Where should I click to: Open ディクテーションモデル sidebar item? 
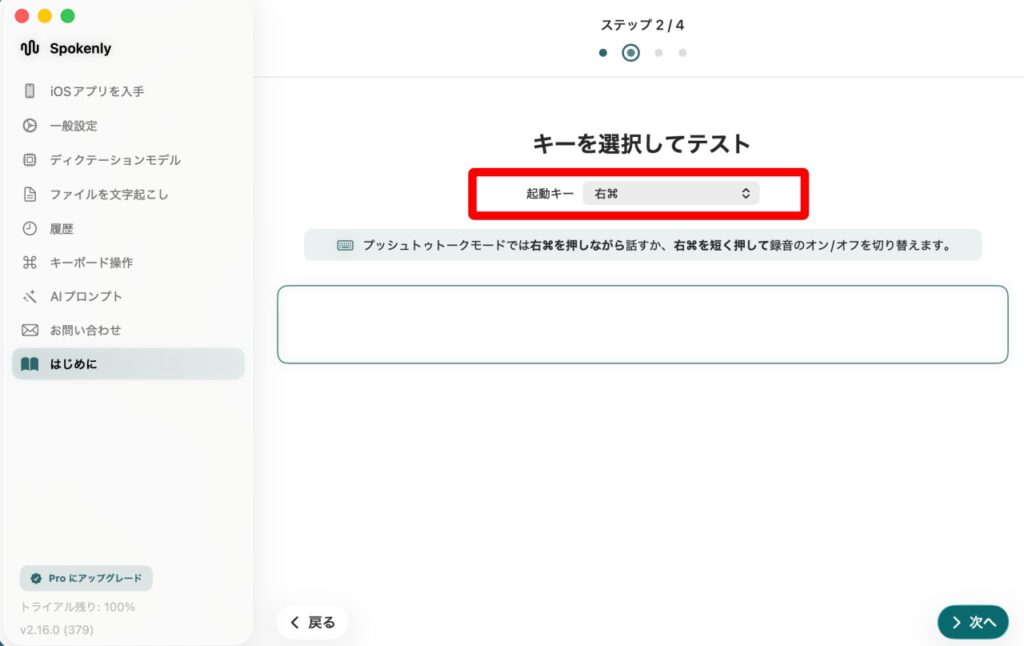pos(115,160)
